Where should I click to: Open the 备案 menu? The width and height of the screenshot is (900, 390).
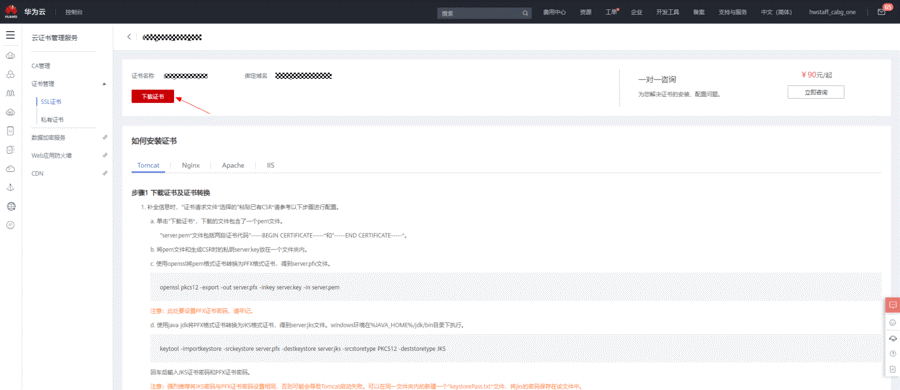point(699,12)
